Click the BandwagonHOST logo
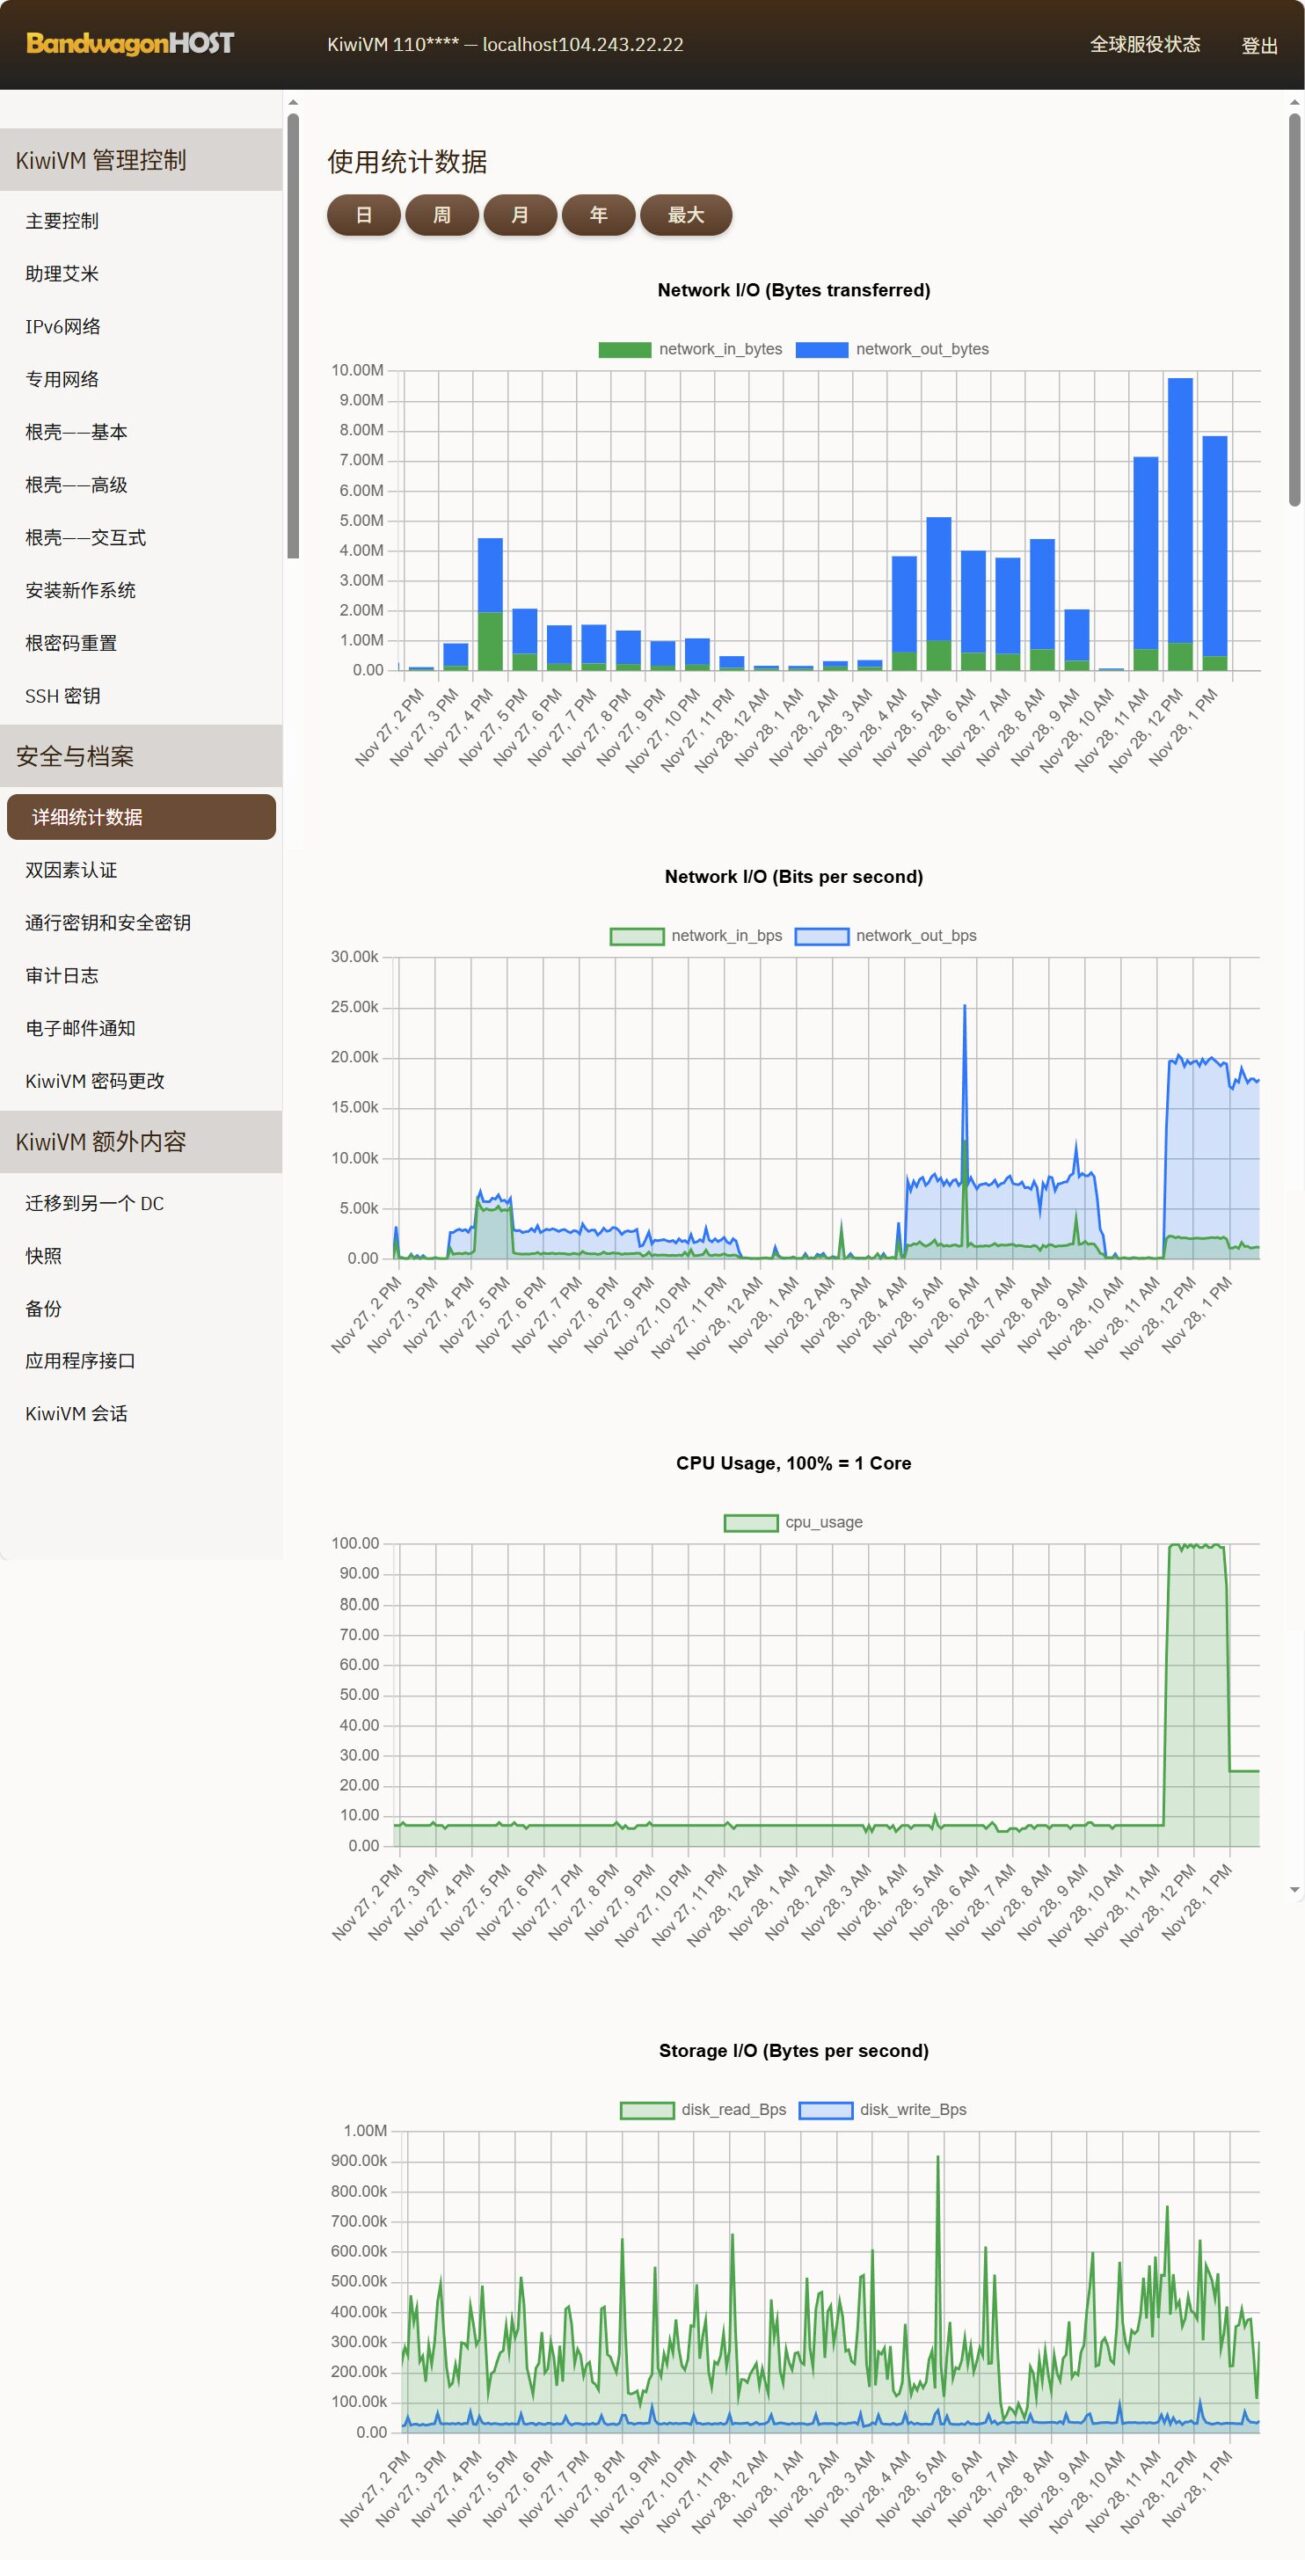 (130, 44)
